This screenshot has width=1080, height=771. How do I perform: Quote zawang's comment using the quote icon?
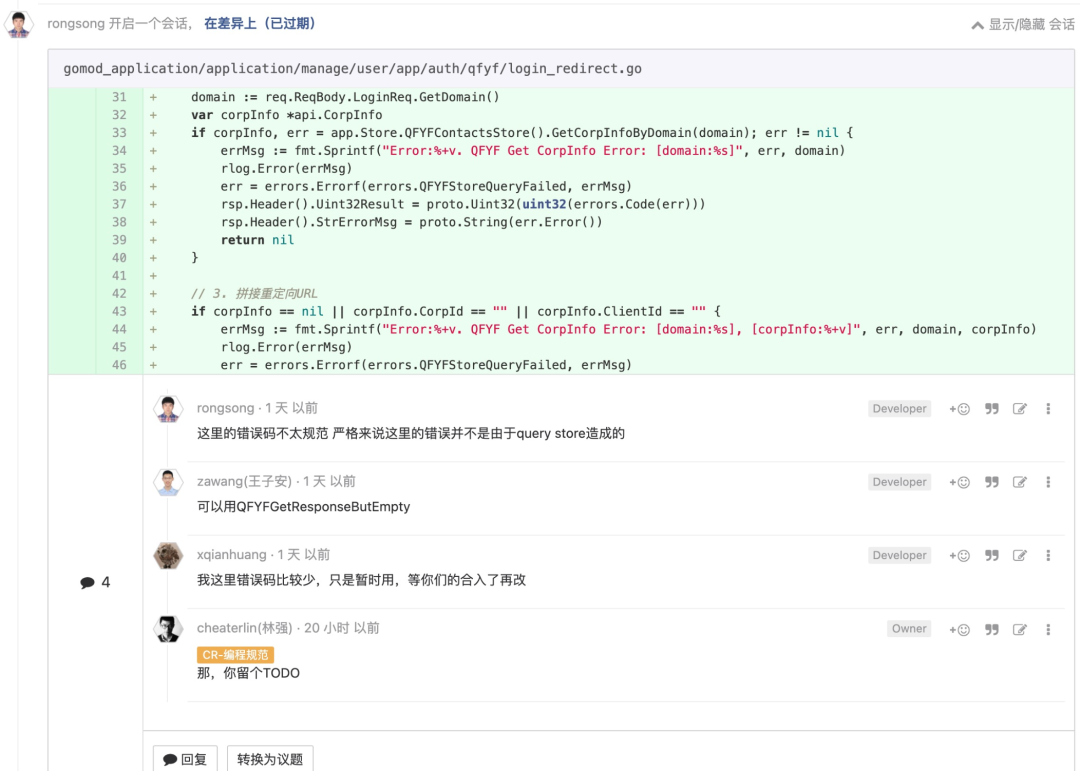991,481
